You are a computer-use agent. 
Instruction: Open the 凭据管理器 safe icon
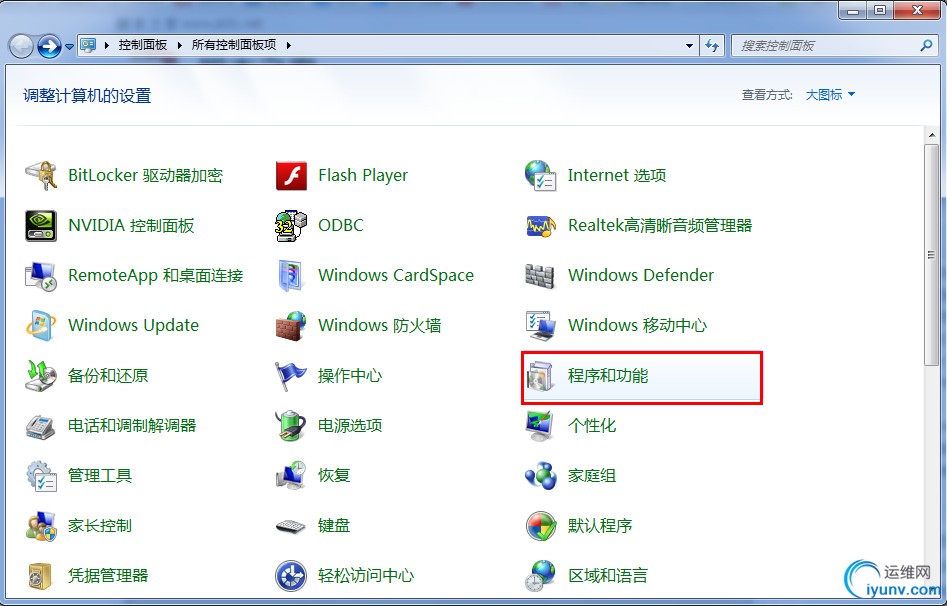click(40, 576)
